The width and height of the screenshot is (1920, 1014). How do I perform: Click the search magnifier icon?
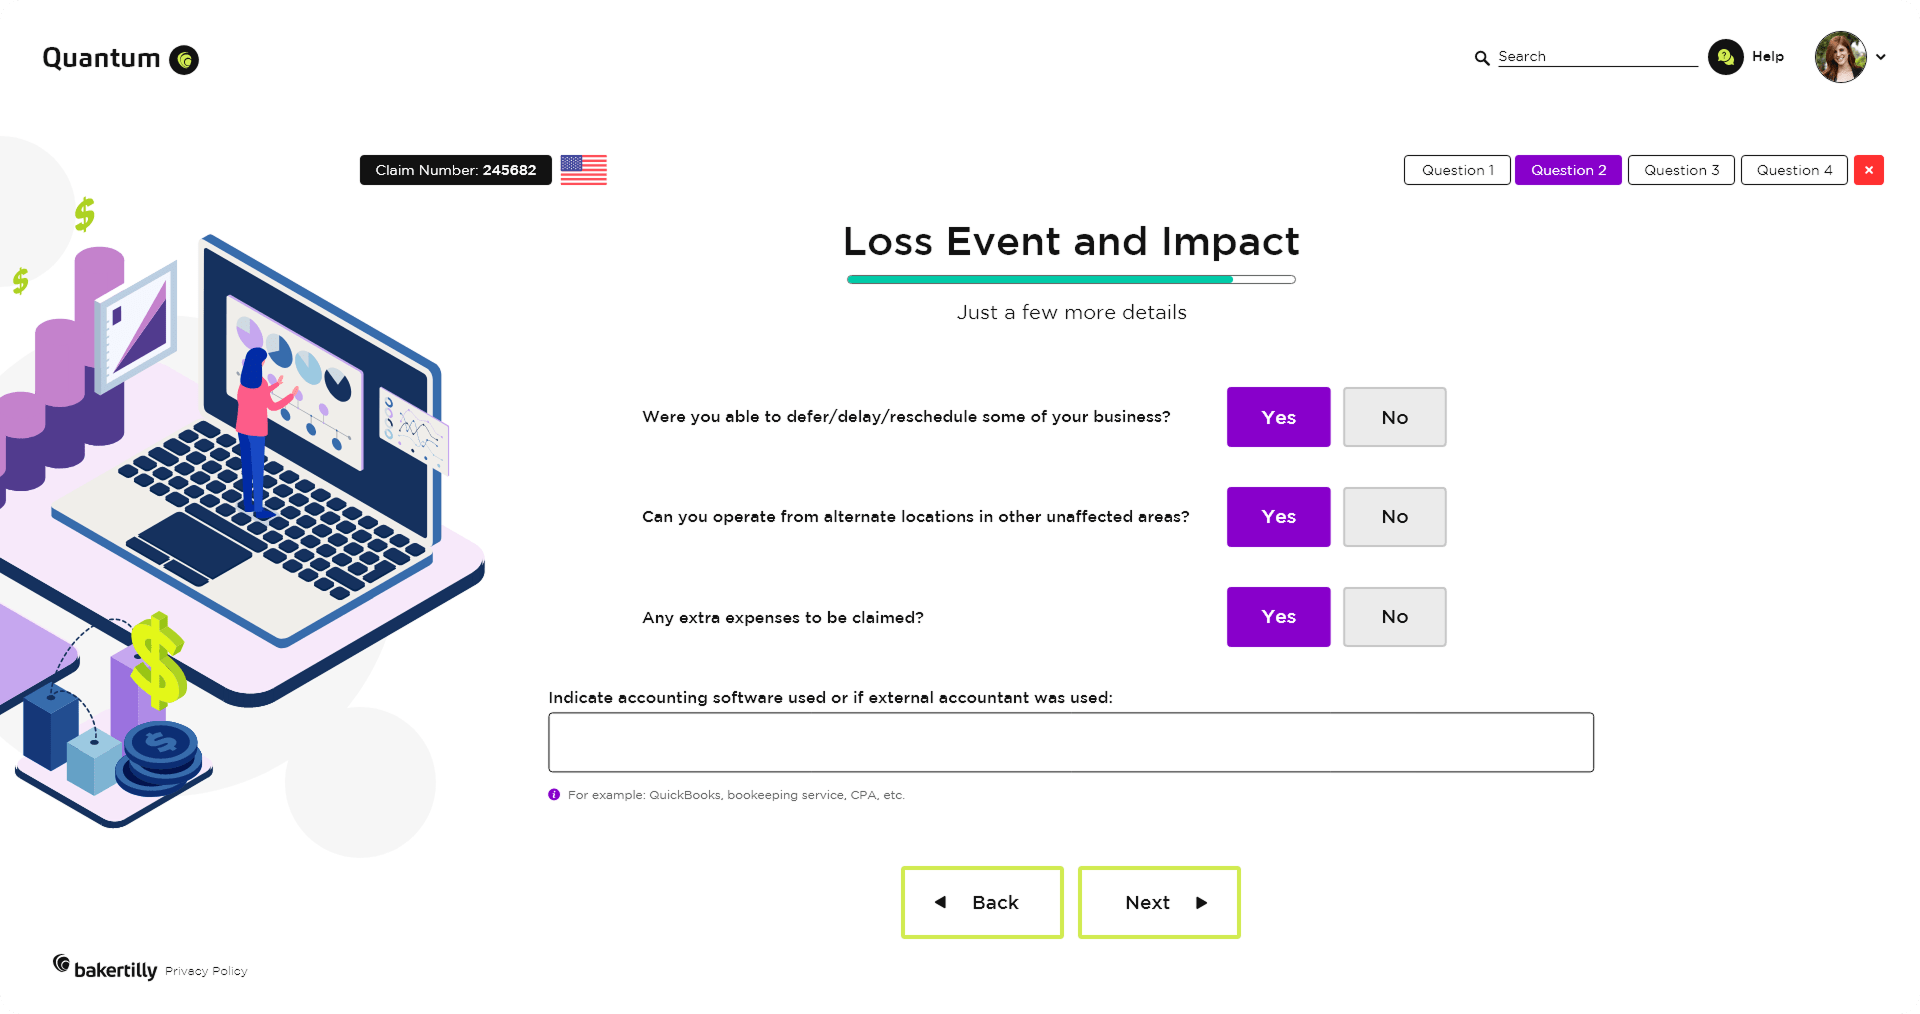coord(1482,58)
